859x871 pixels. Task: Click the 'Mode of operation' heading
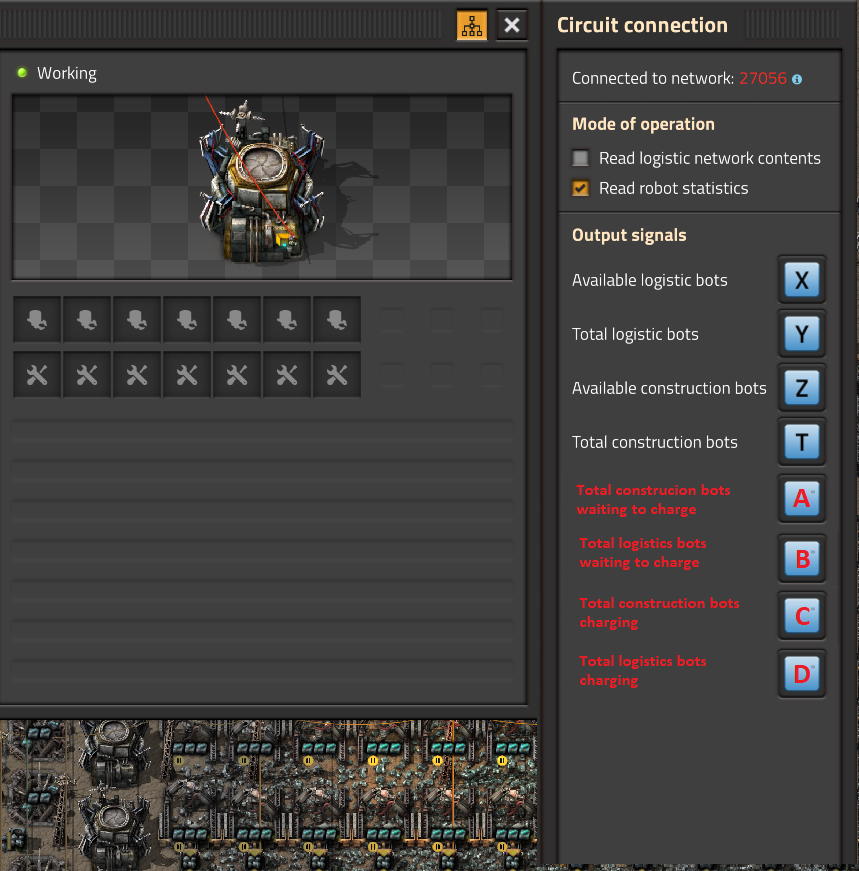click(643, 124)
